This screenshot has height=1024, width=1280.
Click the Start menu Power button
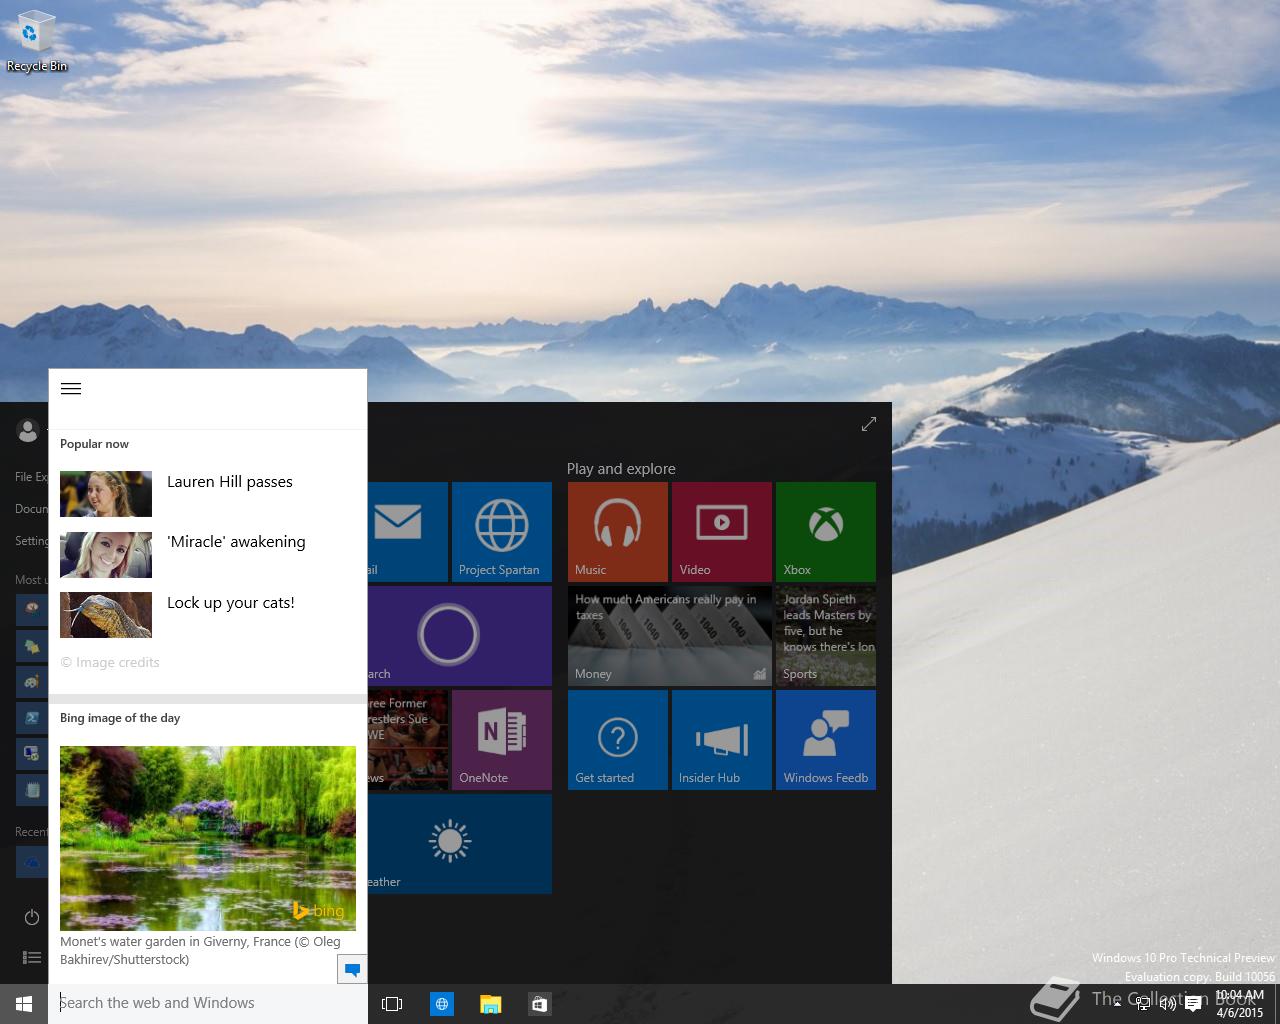coord(32,917)
